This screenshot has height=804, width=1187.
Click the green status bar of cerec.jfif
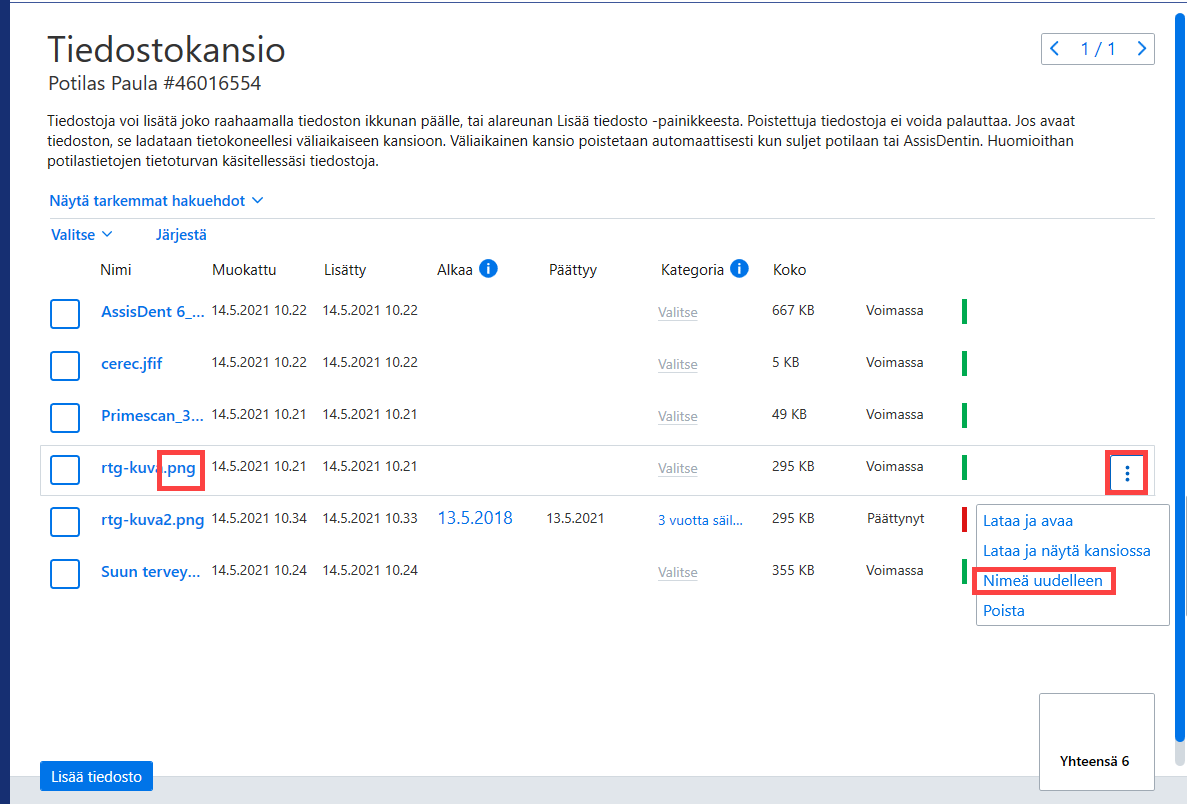964,363
